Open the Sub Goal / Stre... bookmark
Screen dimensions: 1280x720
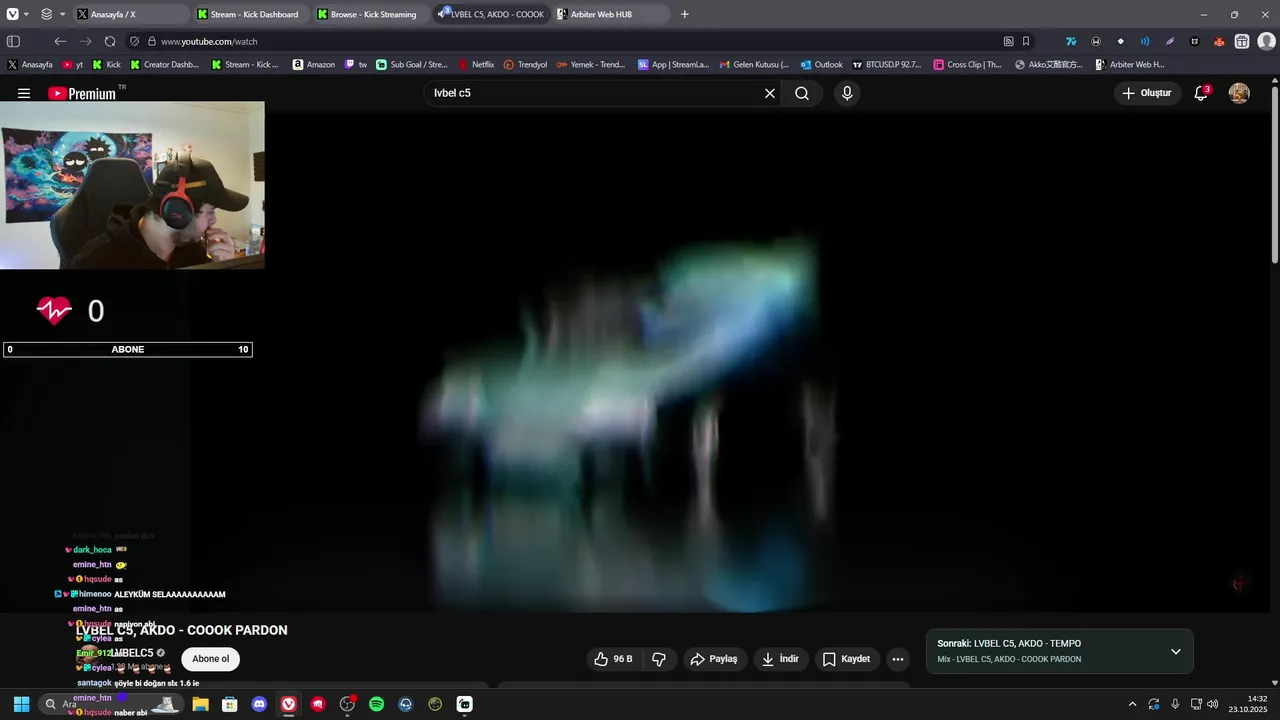click(412, 64)
